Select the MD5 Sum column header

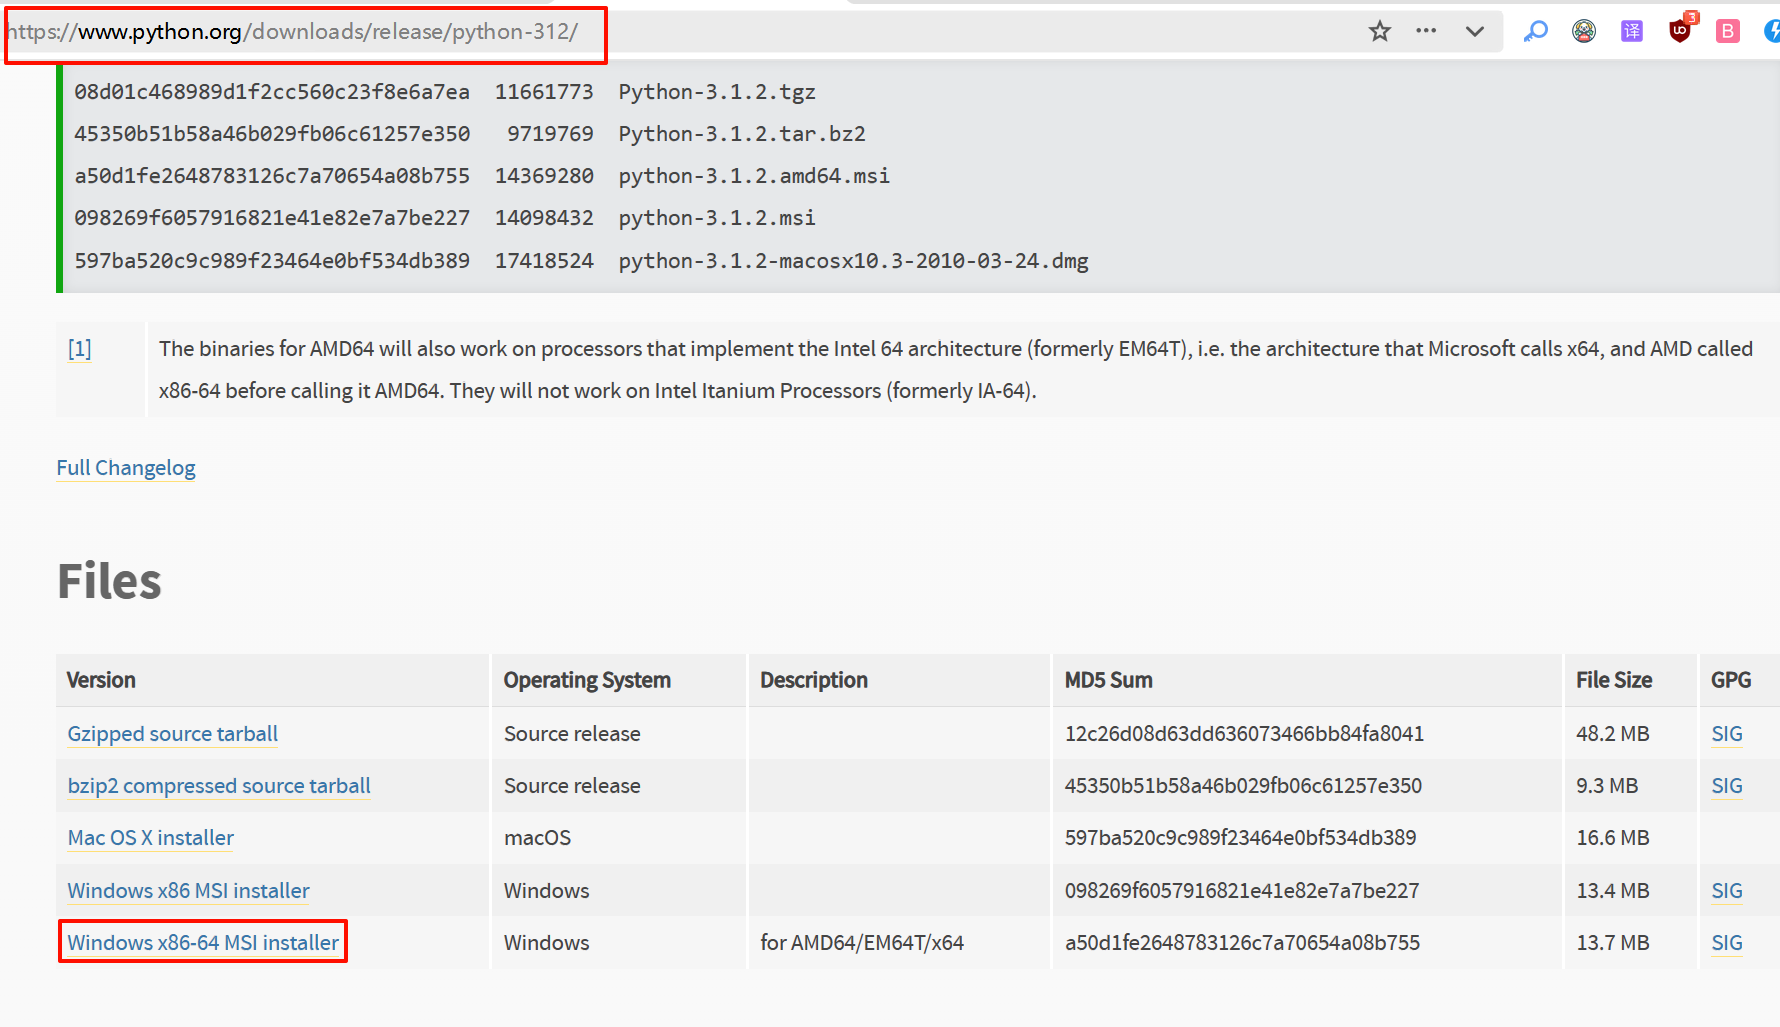click(x=1108, y=680)
